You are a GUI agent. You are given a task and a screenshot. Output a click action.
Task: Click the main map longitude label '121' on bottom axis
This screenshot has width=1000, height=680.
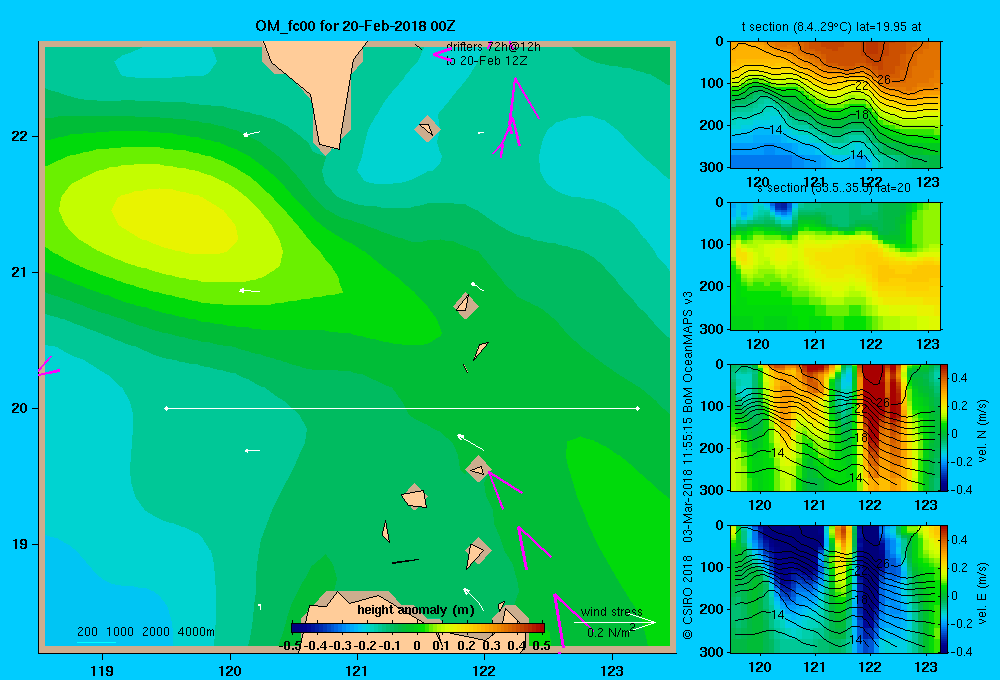[x=357, y=670]
